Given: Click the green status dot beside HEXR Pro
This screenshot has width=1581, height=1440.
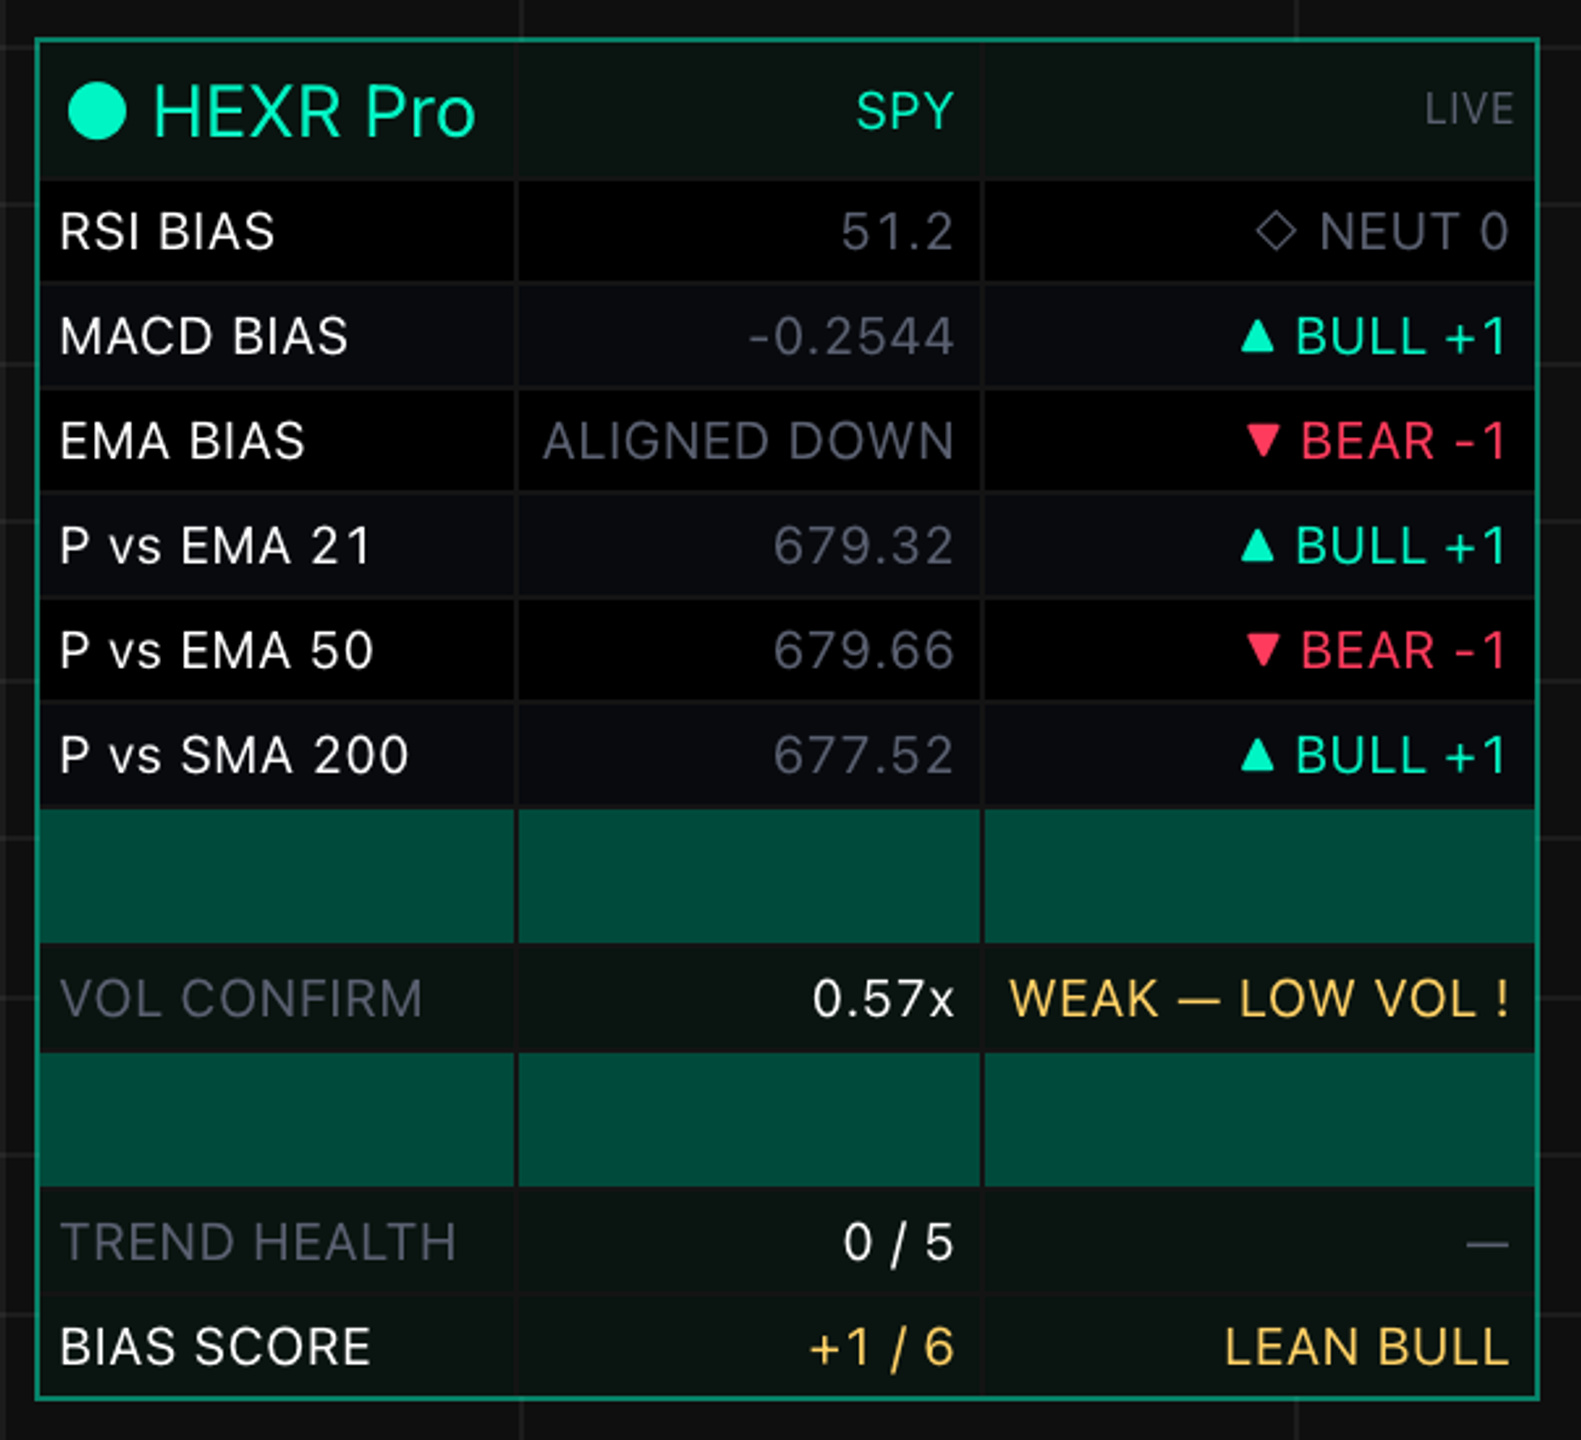Looking at the screenshot, I should coord(97,110).
